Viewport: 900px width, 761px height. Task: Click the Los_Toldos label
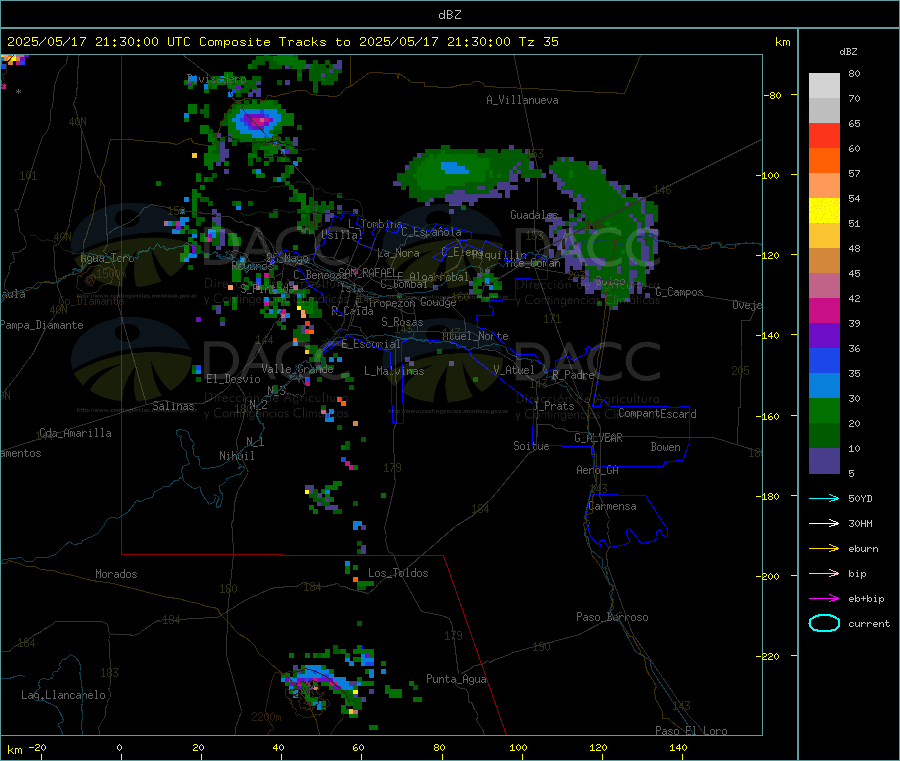(398, 573)
